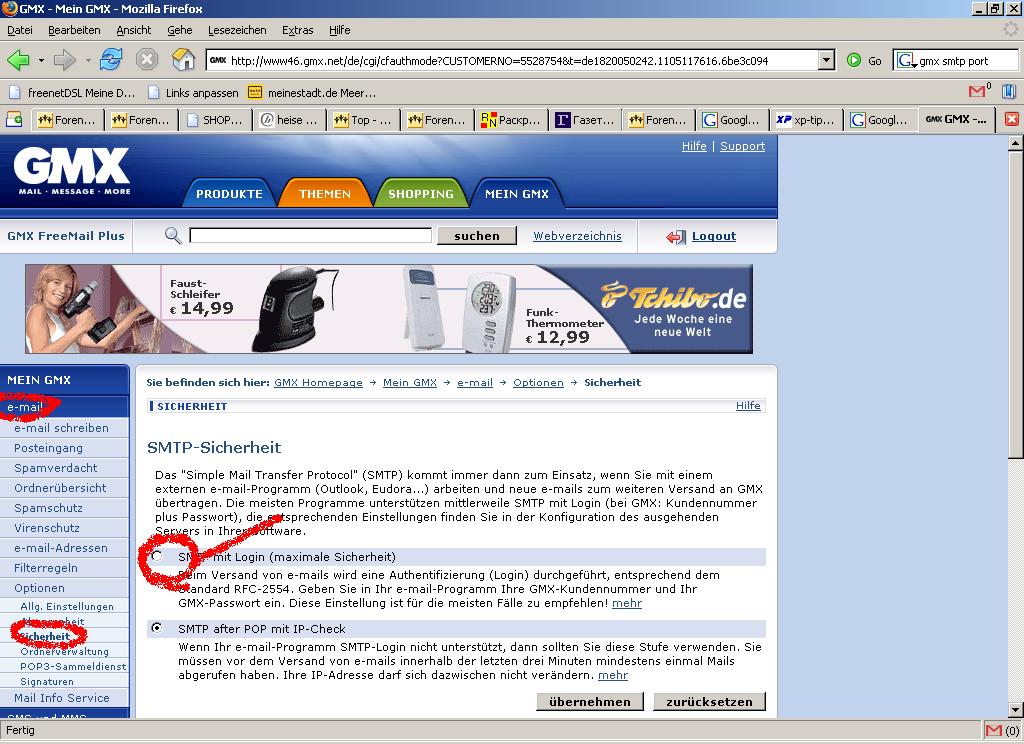Open the Ansicht menu
This screenshot has height=744, width=1024.
pyautogui.click(x=134, y=30)
